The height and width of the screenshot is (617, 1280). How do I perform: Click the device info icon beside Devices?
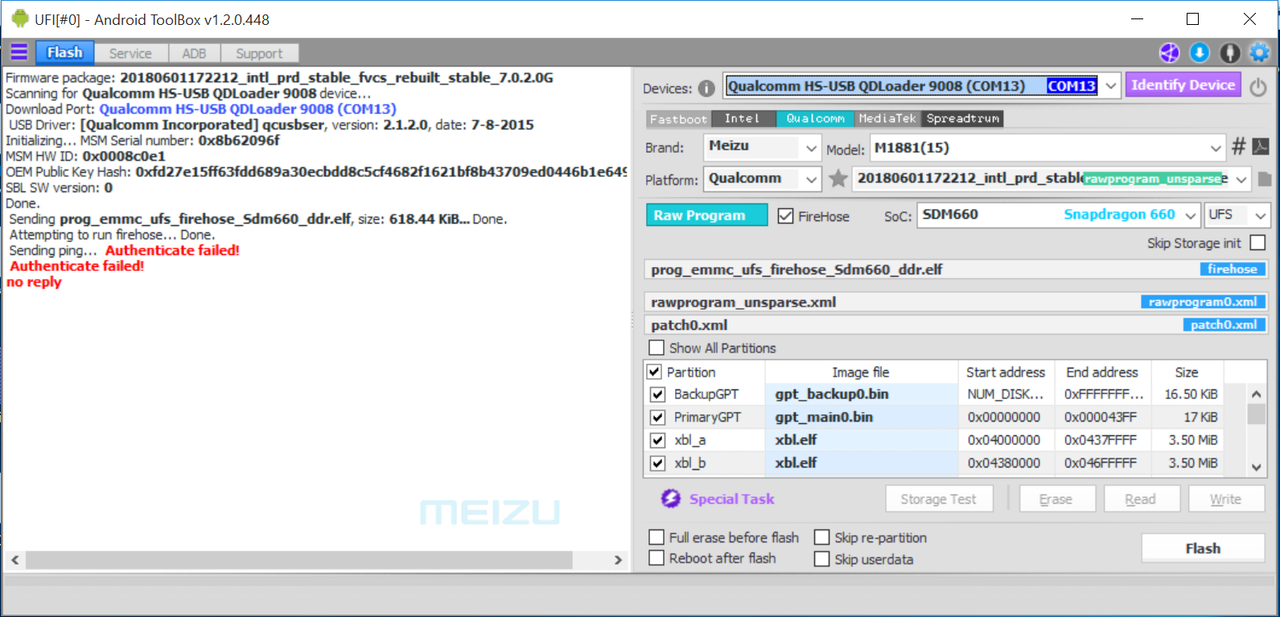[706, 88]
